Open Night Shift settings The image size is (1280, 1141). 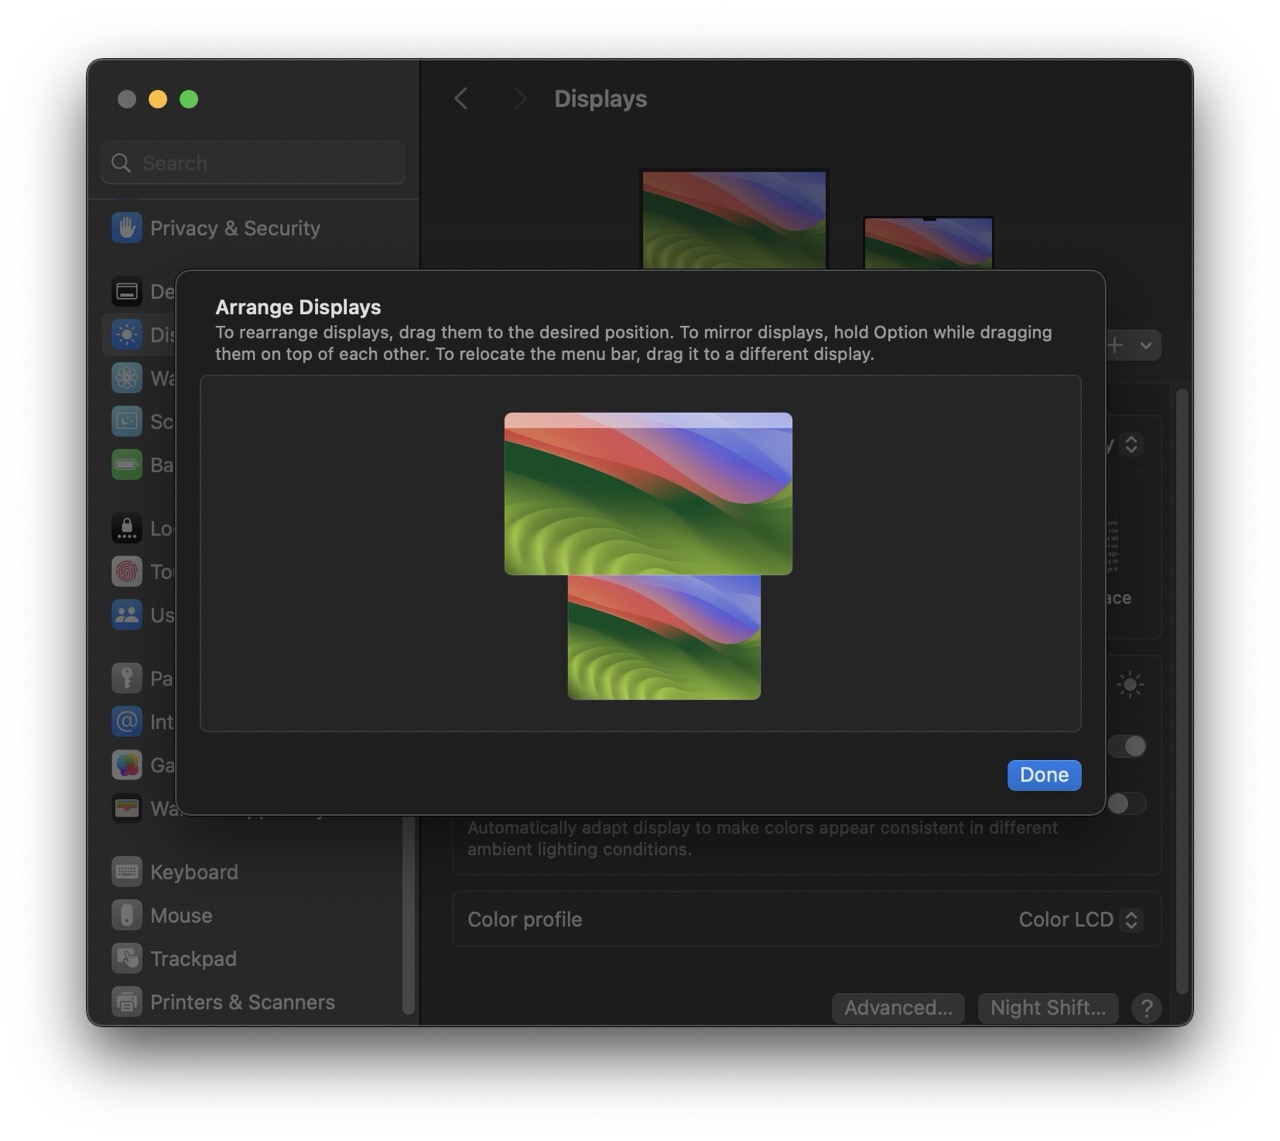tap(1047, 1008)
